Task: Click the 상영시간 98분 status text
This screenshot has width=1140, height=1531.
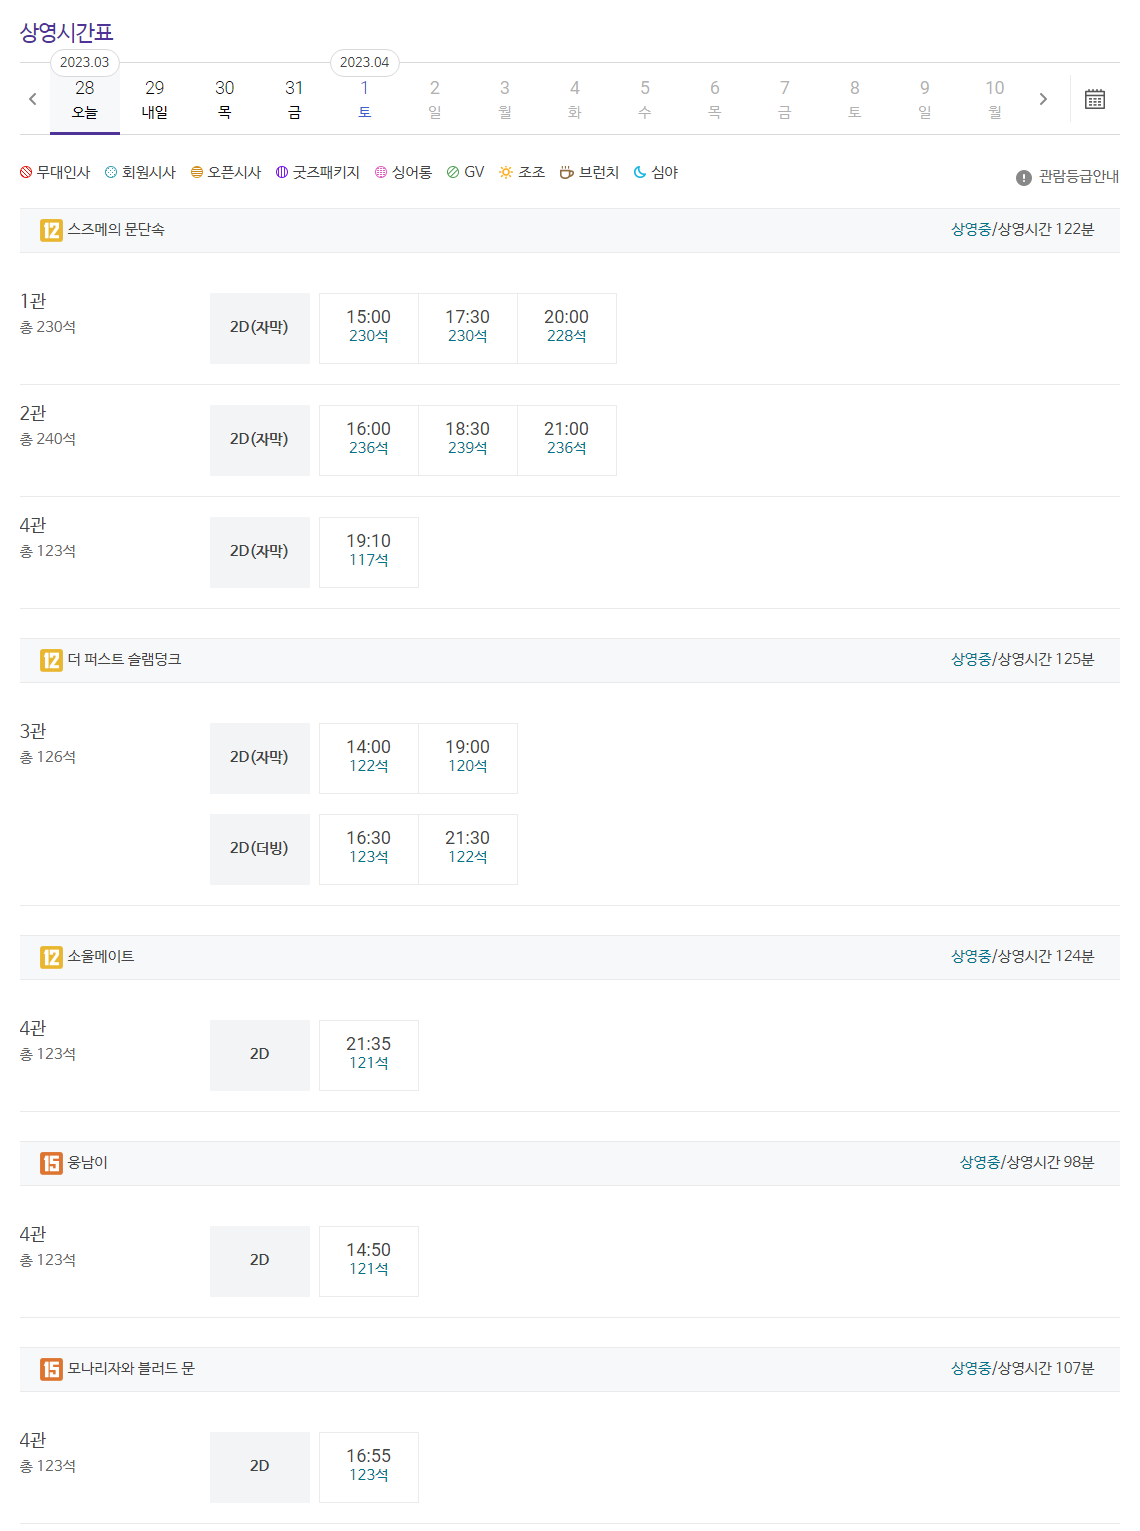Action: (x=1050, y=1163)
